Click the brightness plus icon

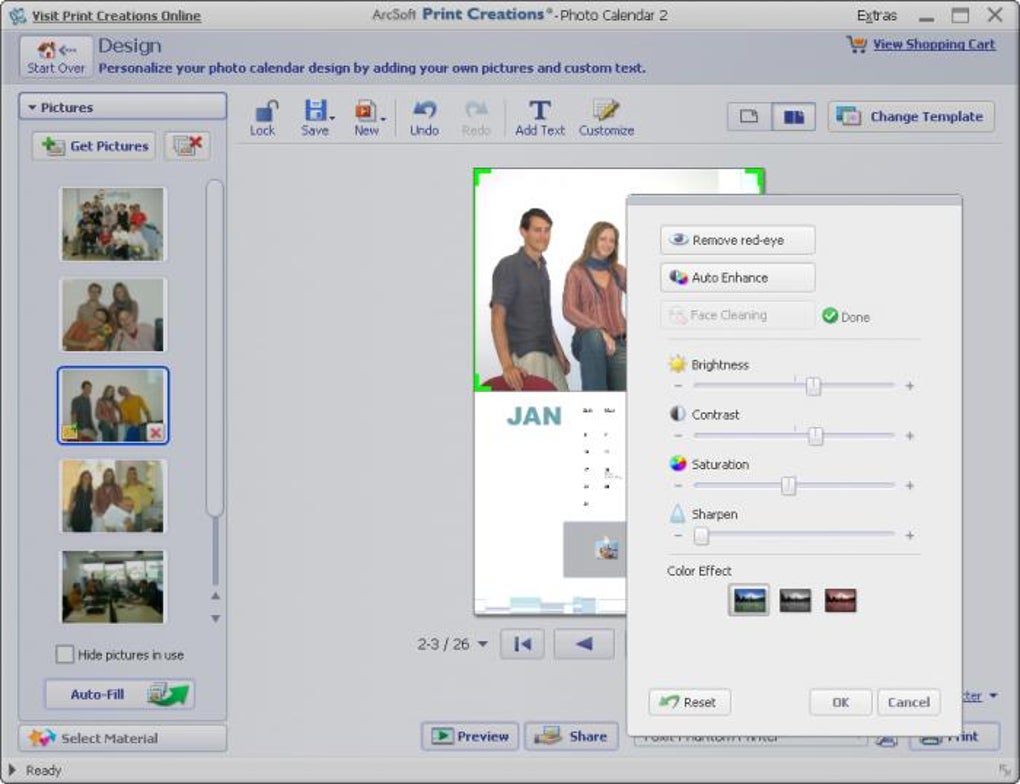pyautogui.click(x=909, y=386)
